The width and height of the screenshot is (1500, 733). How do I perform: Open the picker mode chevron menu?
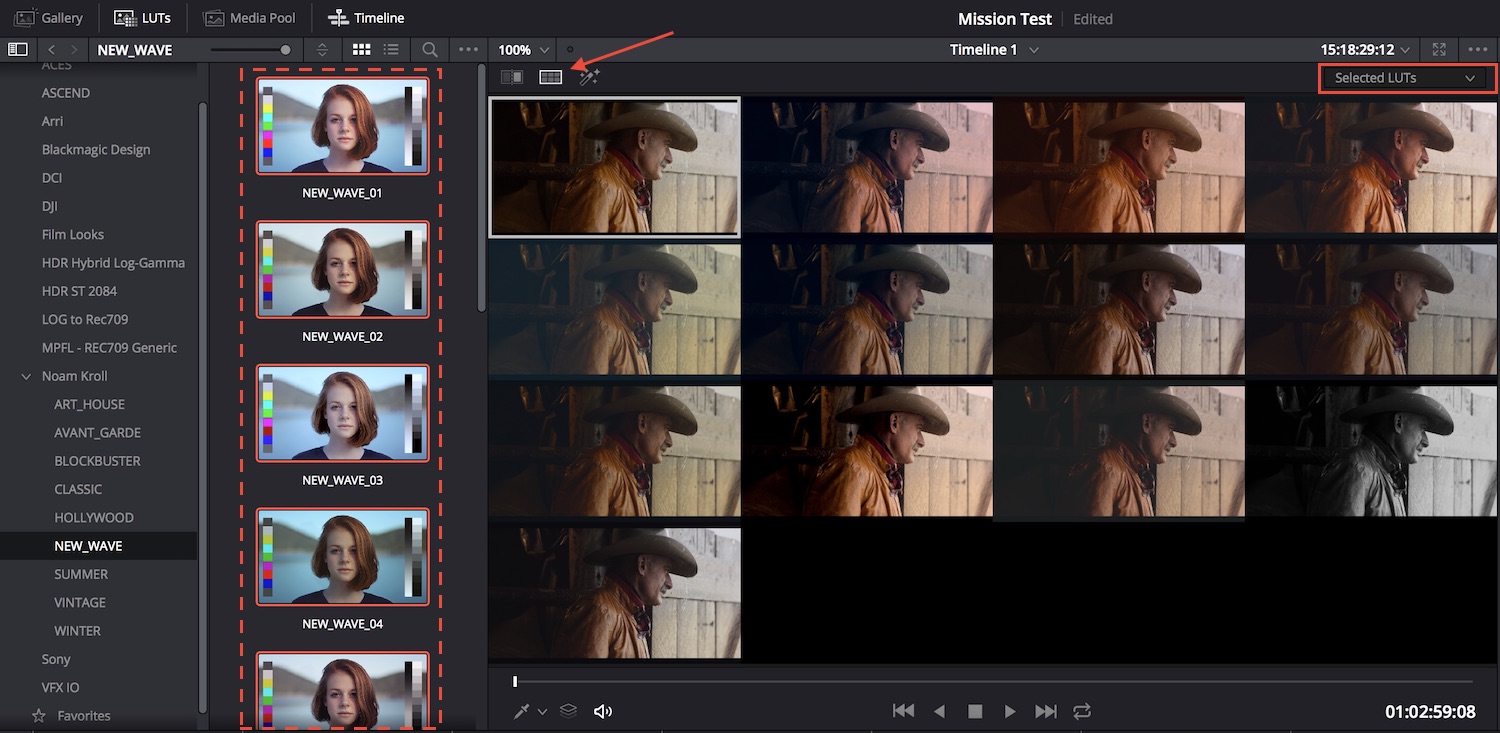[x=543, y=711]
